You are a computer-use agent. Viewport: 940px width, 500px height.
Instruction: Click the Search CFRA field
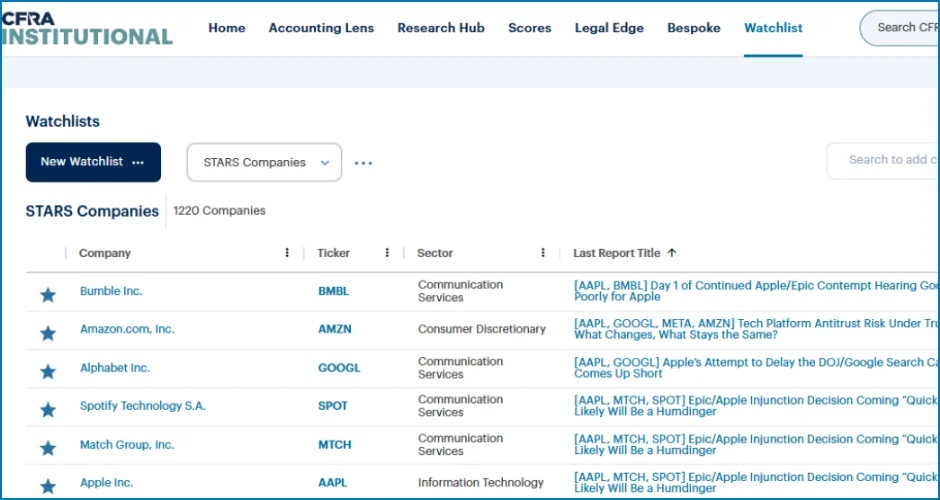tap(899, 28)
